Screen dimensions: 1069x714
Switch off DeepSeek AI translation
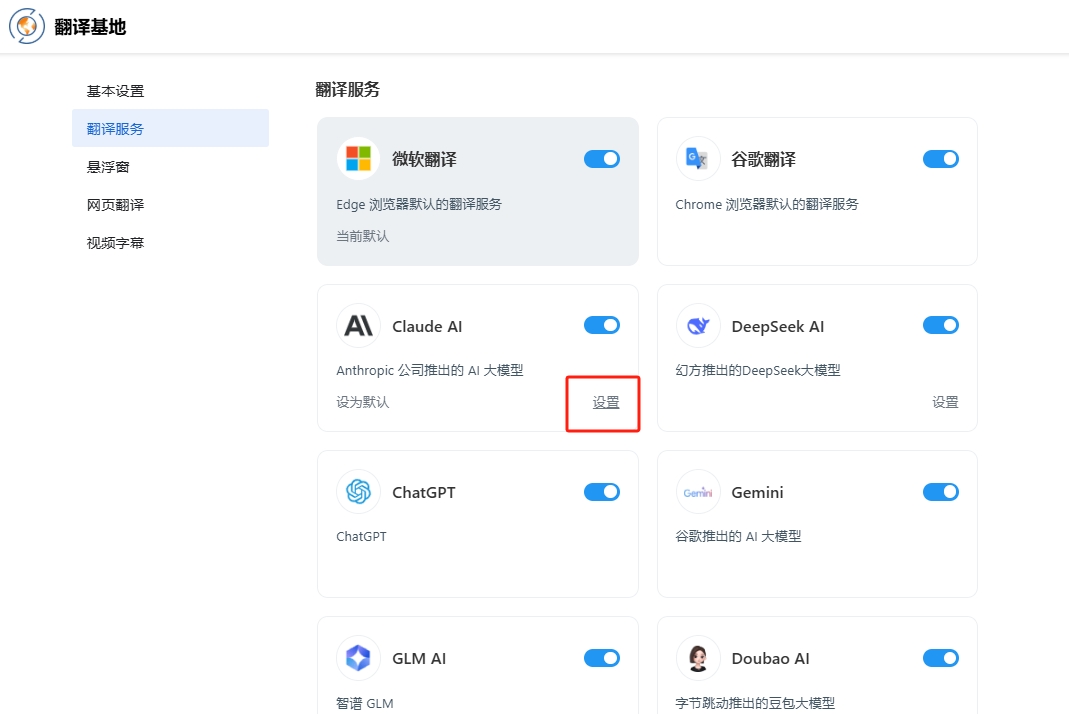point(941,325)
